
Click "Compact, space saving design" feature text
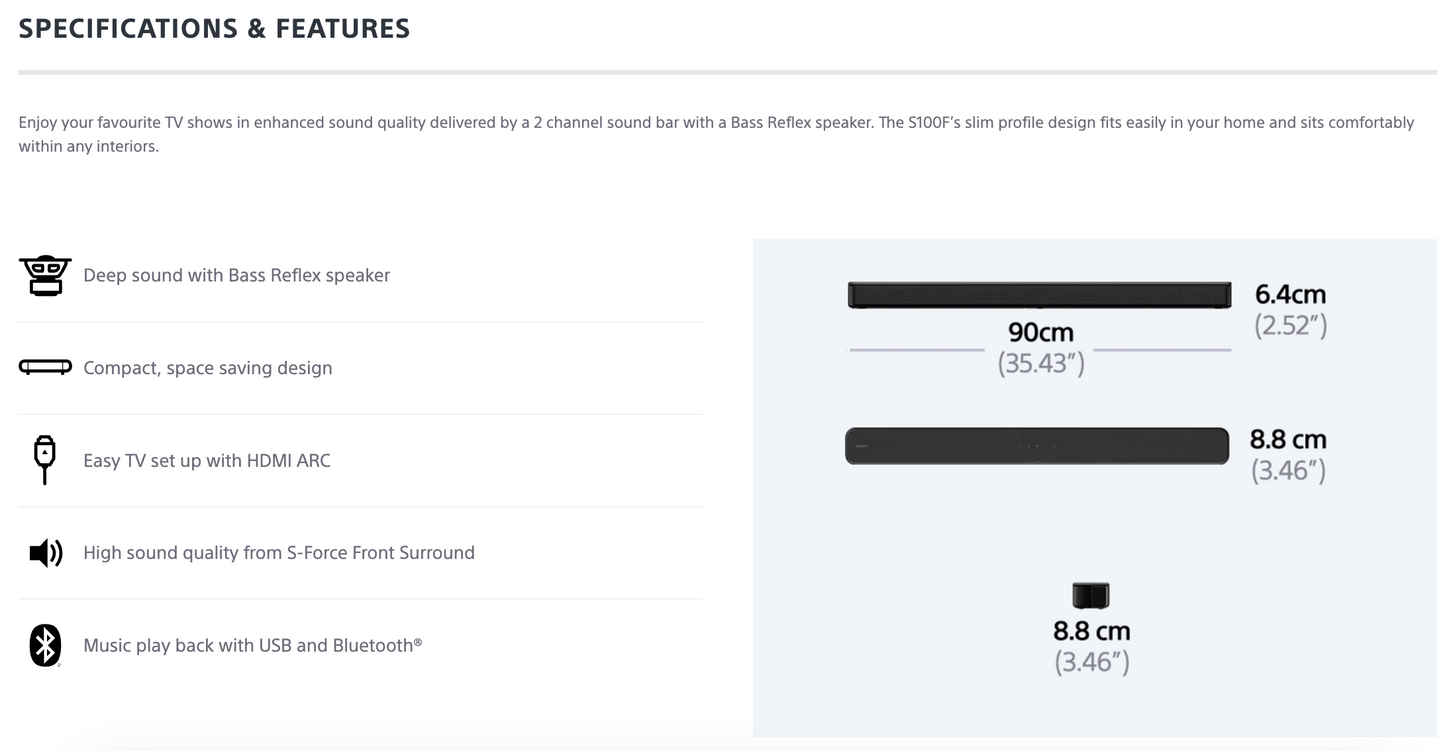coord(208,368)
